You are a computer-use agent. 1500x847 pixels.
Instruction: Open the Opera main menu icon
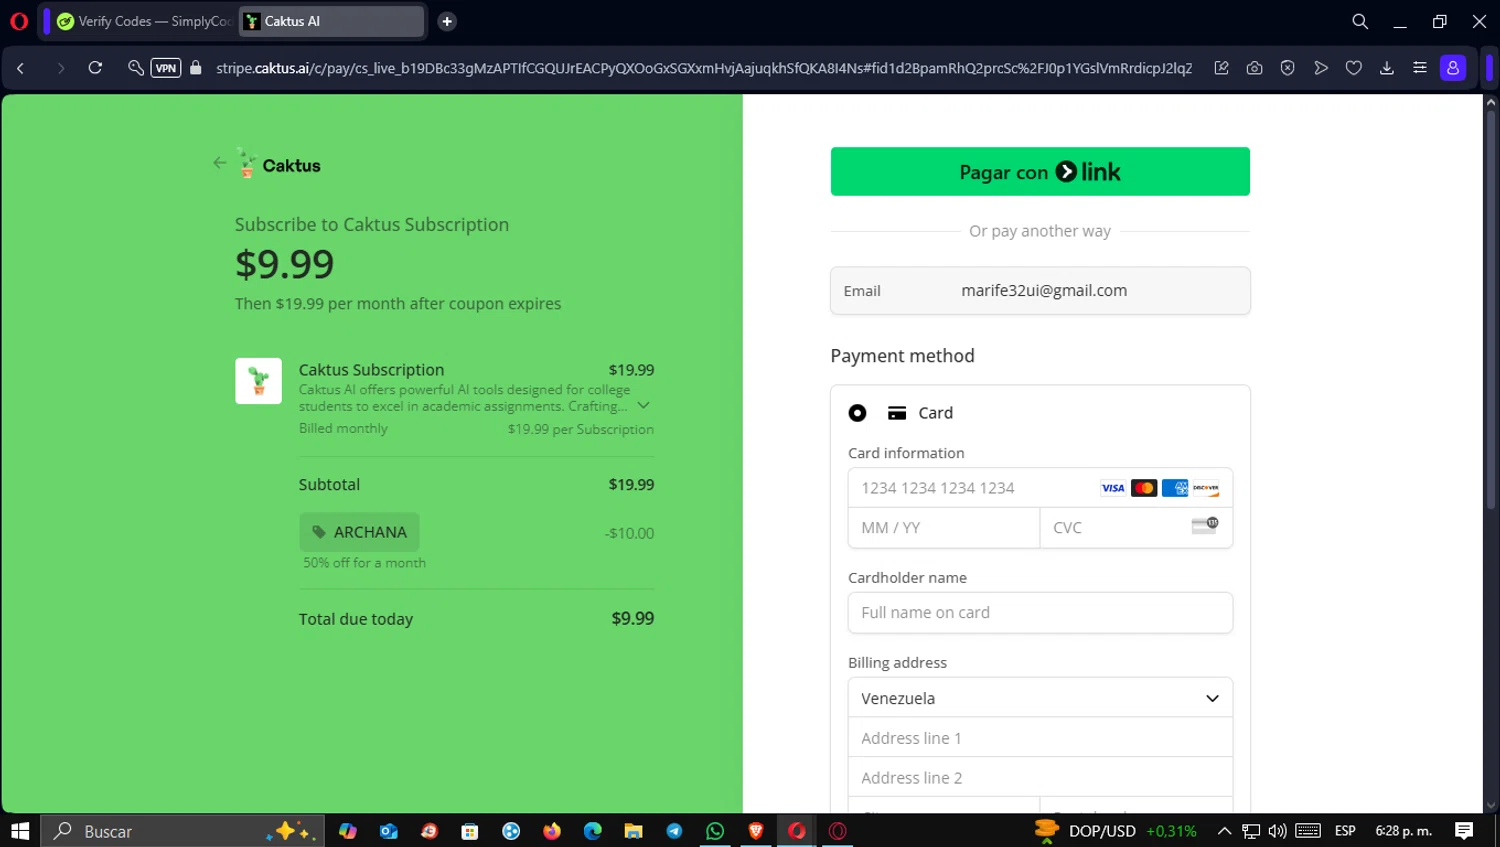click(x=18, y=21)
